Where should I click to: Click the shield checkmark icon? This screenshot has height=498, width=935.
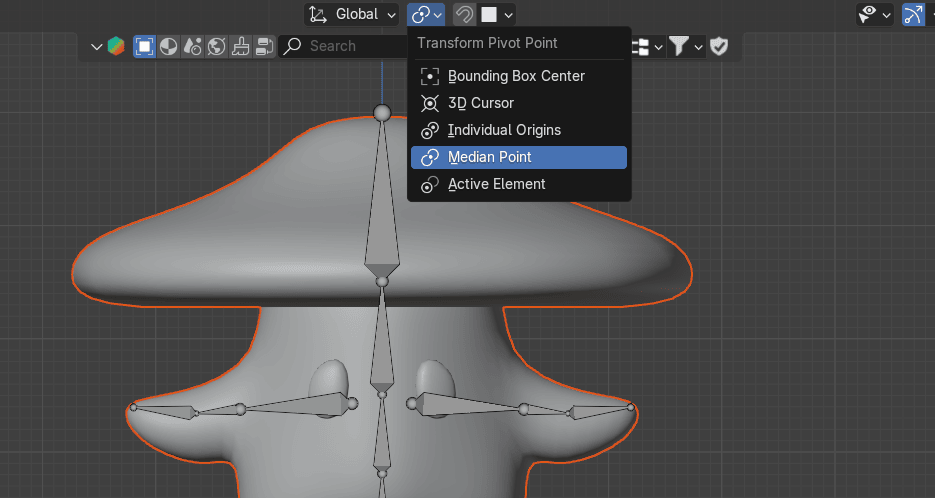pos(719,46)
